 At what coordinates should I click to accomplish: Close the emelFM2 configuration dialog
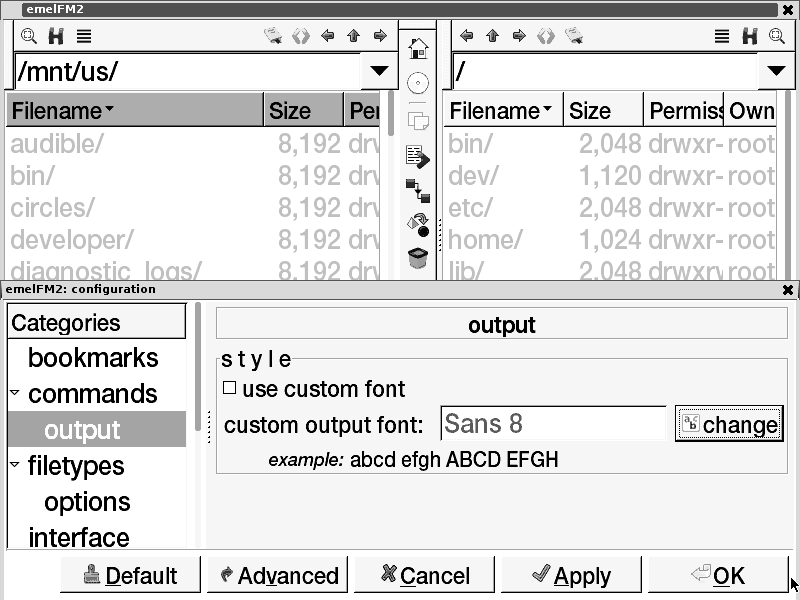coord(788,290)
